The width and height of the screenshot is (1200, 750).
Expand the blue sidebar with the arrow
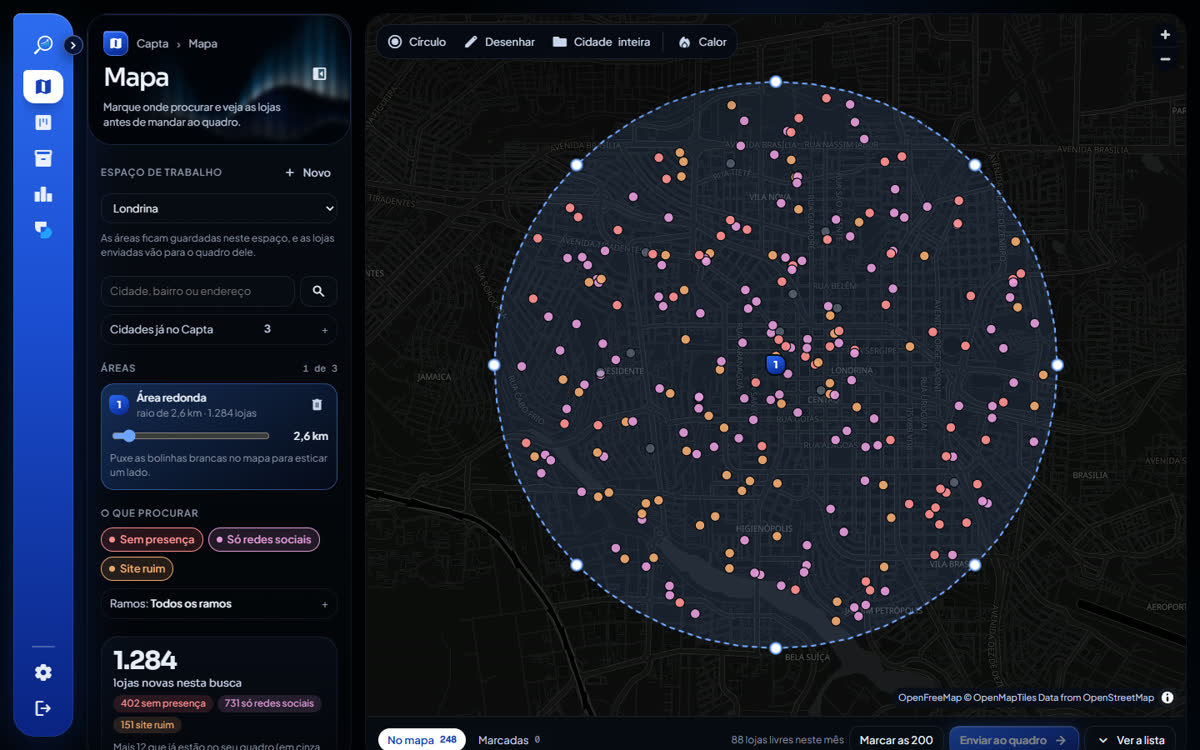click(x=73, y=45)
